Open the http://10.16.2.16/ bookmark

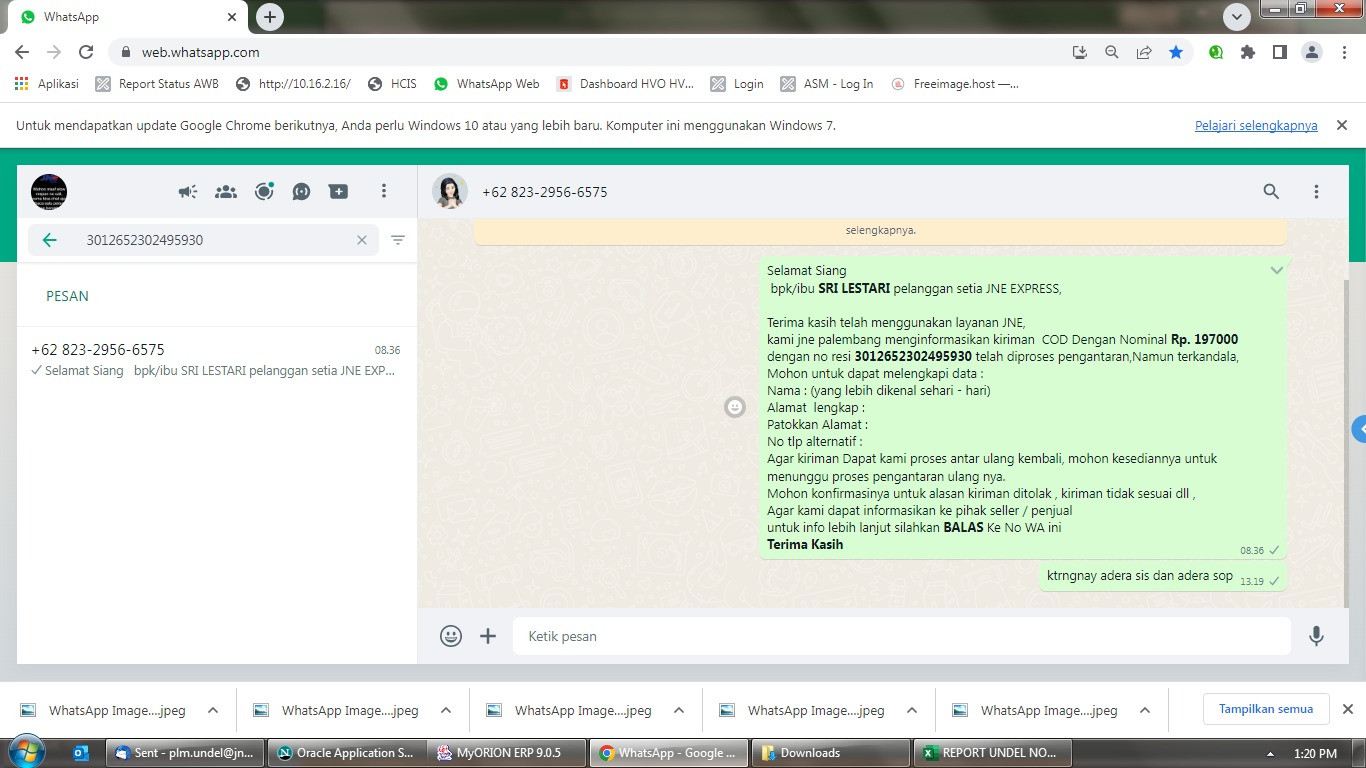pyautogui.click(x=293, y=84)
